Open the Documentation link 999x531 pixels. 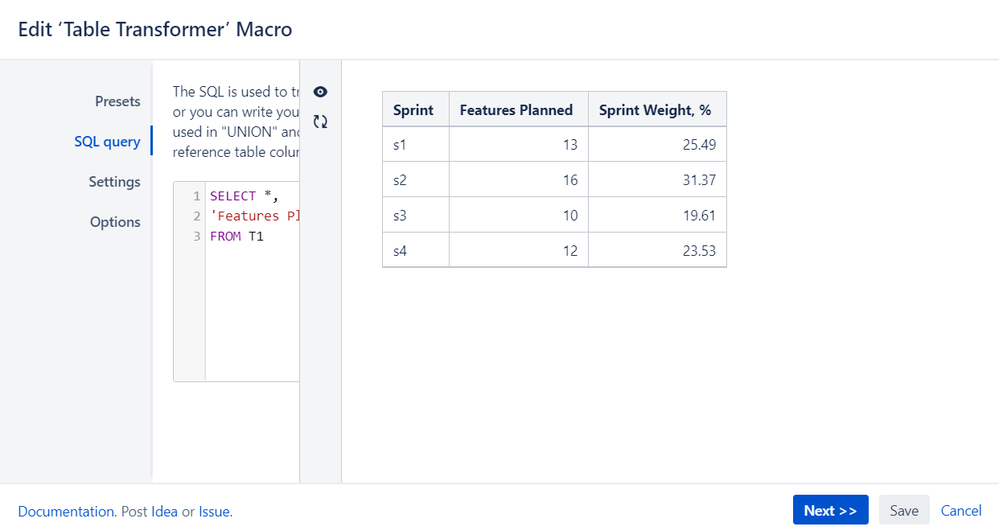point(66,511)
